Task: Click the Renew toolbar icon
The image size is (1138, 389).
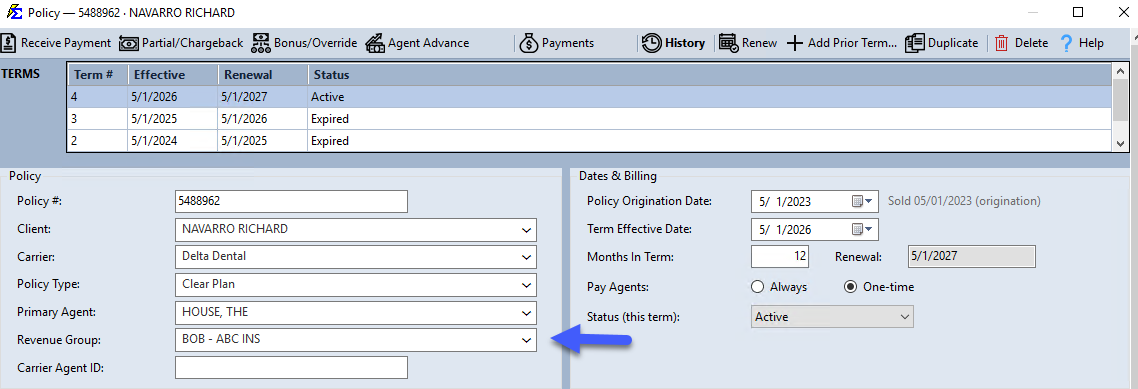Action: 729,43
